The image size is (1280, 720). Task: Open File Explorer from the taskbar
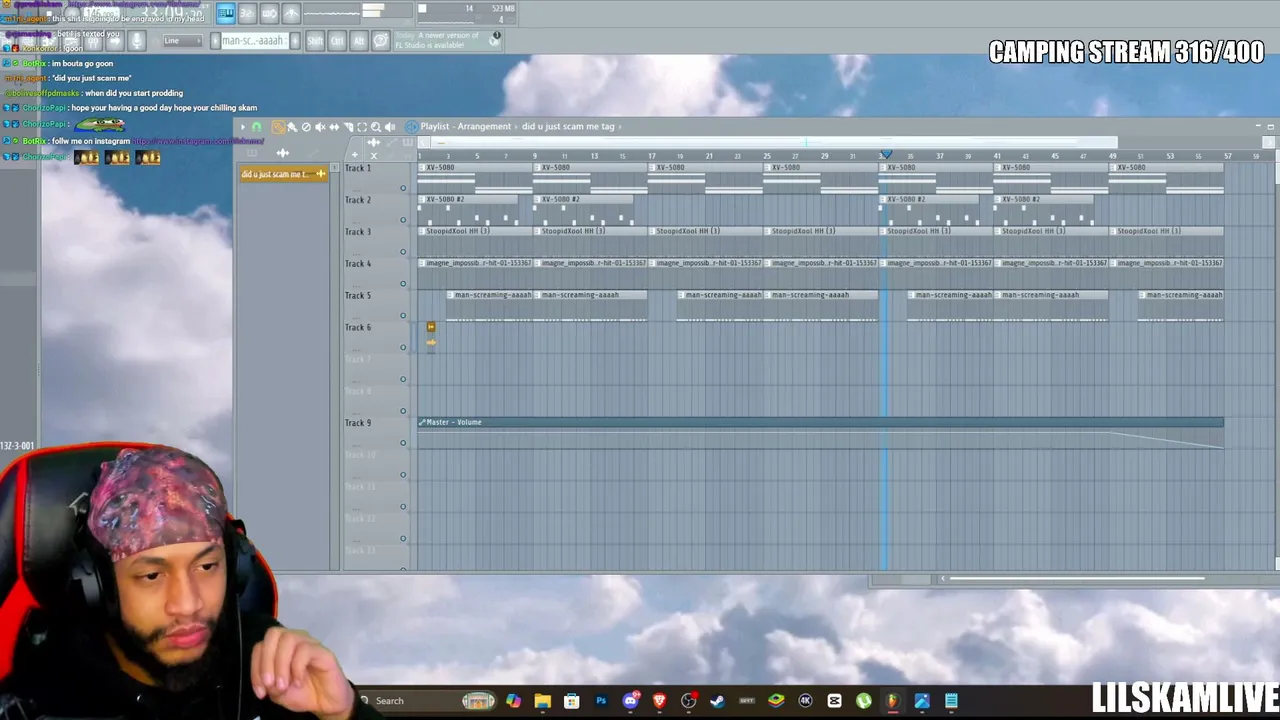[x=542, y=701]
